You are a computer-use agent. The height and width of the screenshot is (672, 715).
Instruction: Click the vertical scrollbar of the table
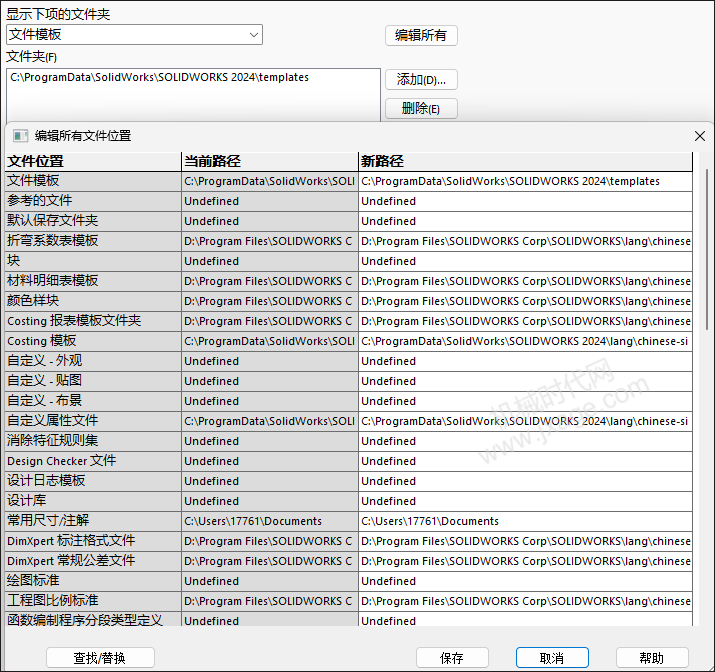tap(707, 250)
